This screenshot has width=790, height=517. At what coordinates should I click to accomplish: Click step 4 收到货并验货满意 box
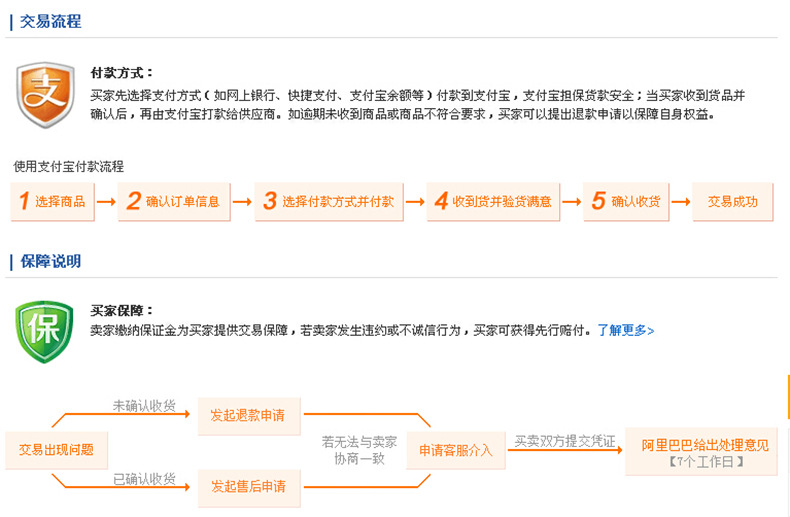pos(492,201)
